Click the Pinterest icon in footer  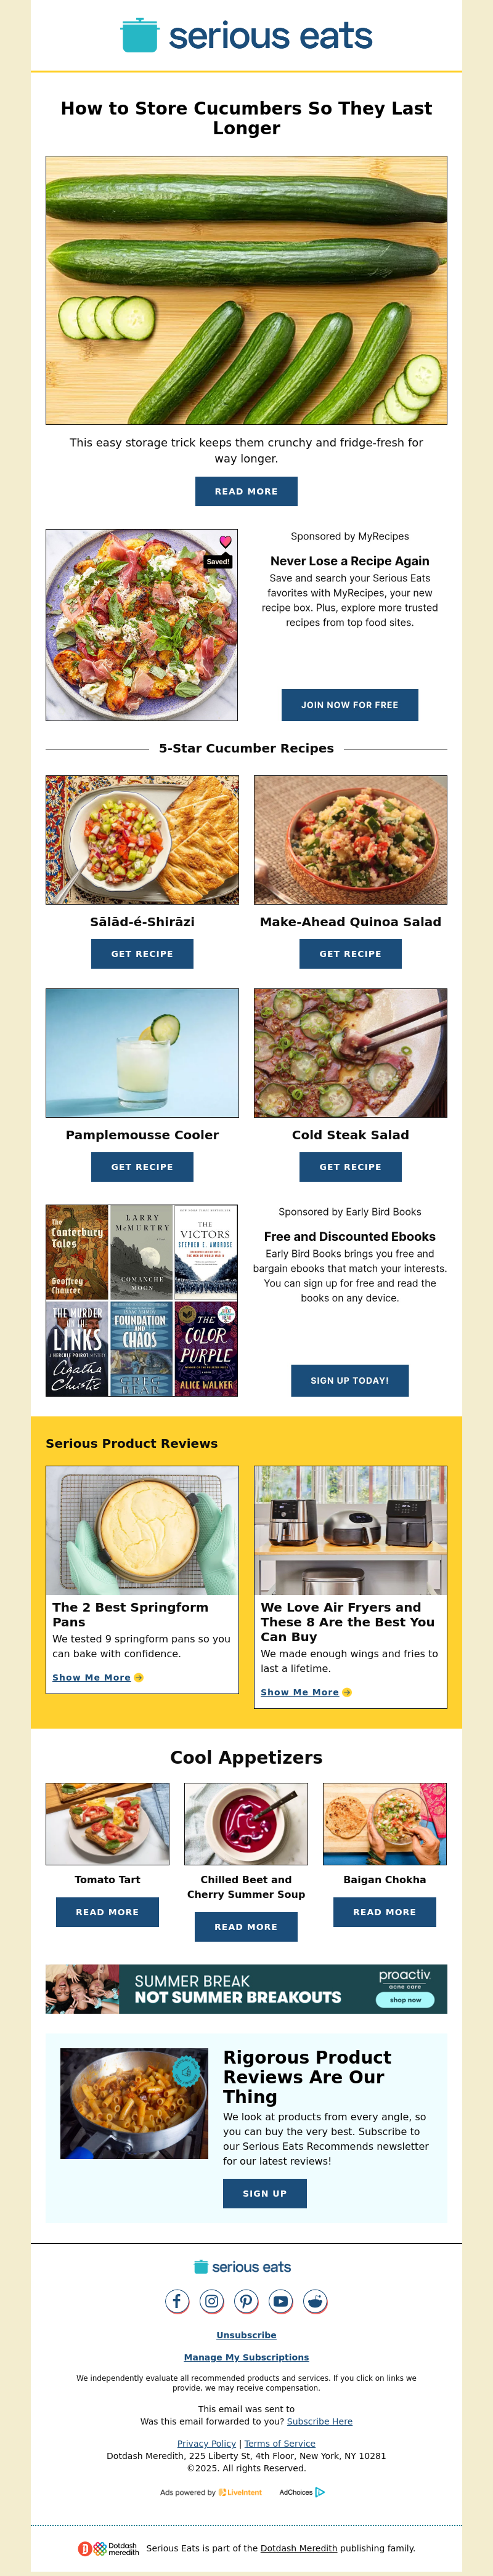(x=246, y=2301)
